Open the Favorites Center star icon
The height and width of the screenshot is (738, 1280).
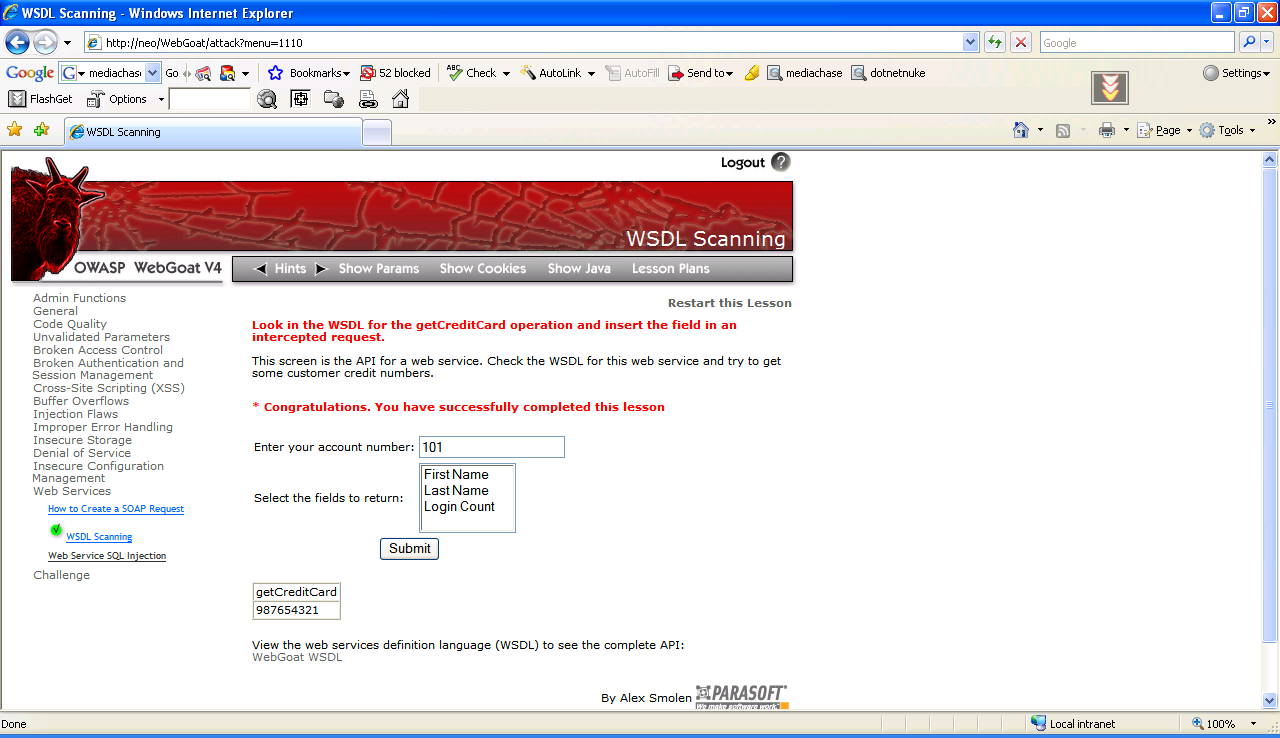pos(14,130)
